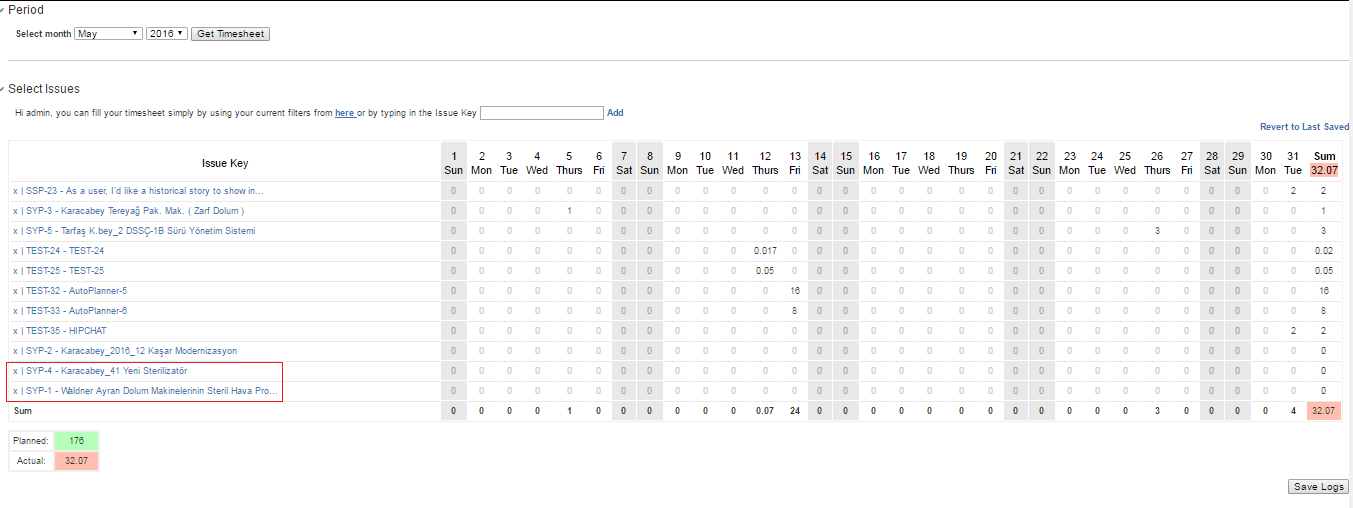Click the Save Logs button

(x=1319, y=487)
